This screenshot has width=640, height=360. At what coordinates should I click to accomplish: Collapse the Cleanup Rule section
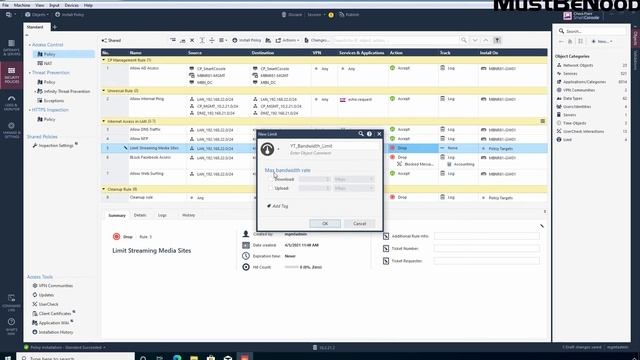pos(104,189)
